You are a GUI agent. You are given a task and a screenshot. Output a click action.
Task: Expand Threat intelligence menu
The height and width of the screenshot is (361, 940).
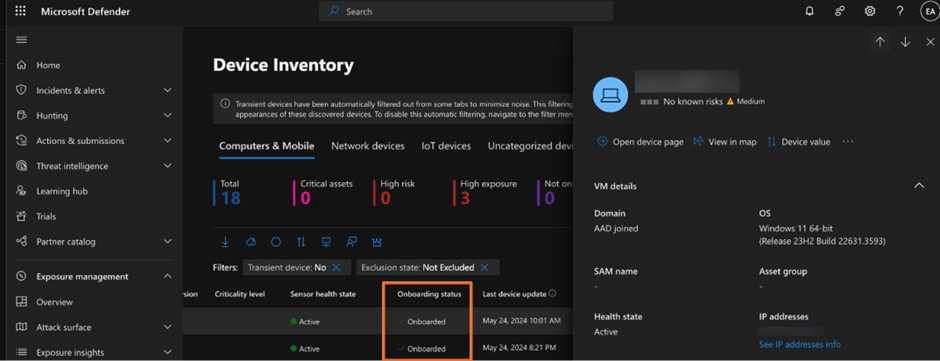click(167, 166)
